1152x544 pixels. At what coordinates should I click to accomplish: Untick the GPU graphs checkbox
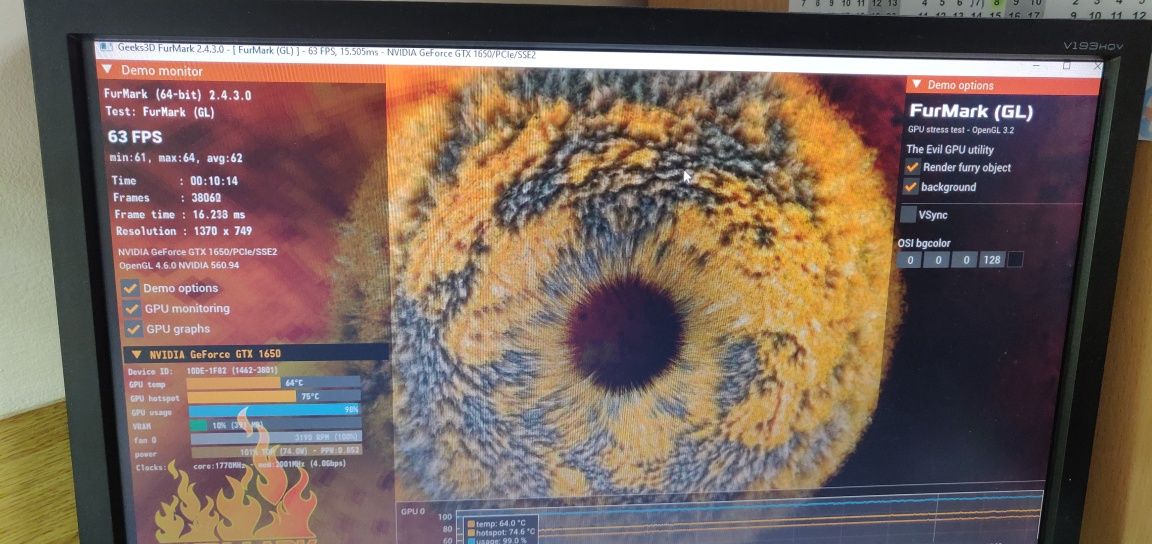coord(134,329)
